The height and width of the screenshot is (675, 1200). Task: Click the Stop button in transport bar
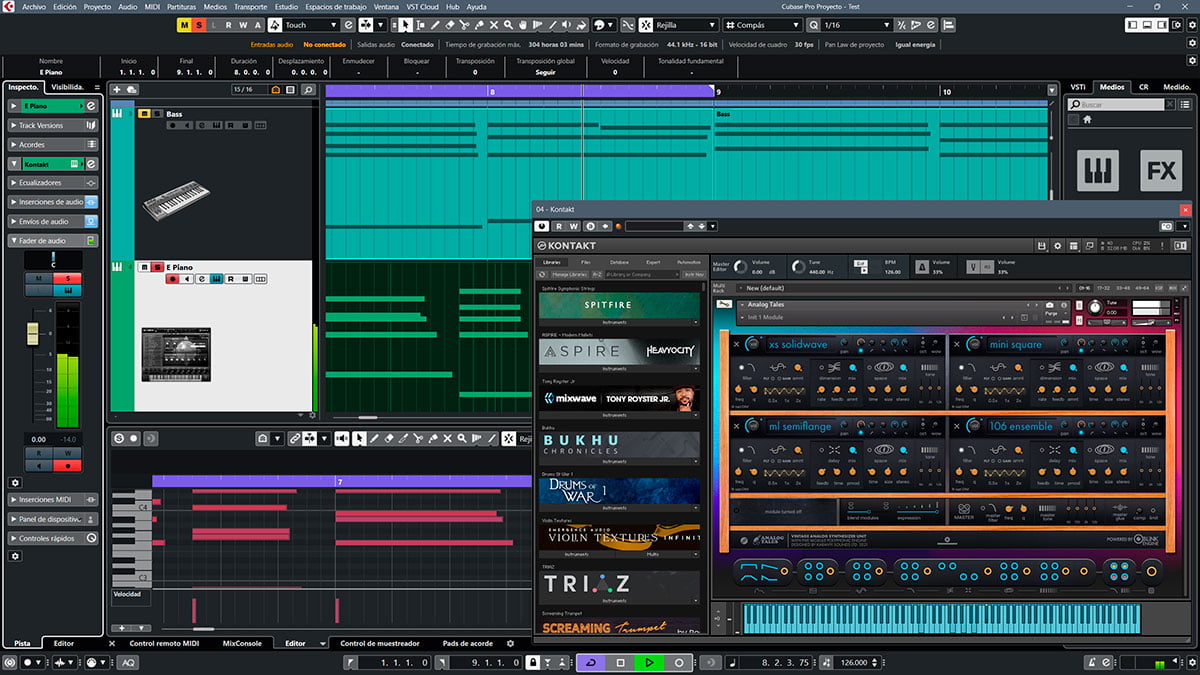(620, 662)
